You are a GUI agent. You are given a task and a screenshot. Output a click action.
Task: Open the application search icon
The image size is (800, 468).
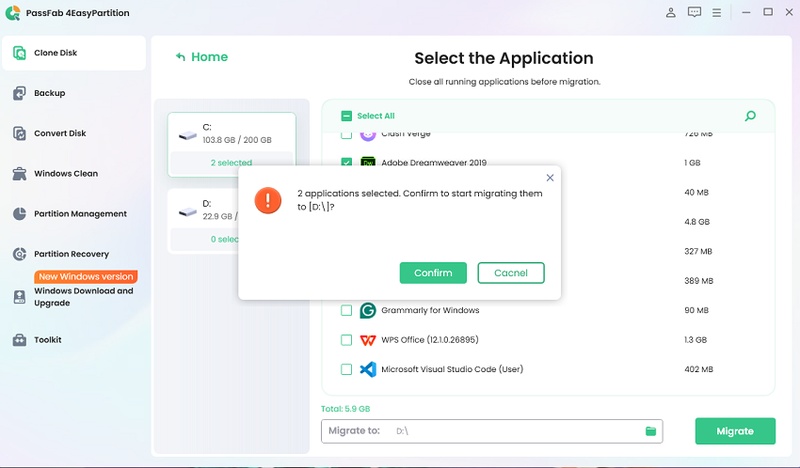click(x=750, y=116)
